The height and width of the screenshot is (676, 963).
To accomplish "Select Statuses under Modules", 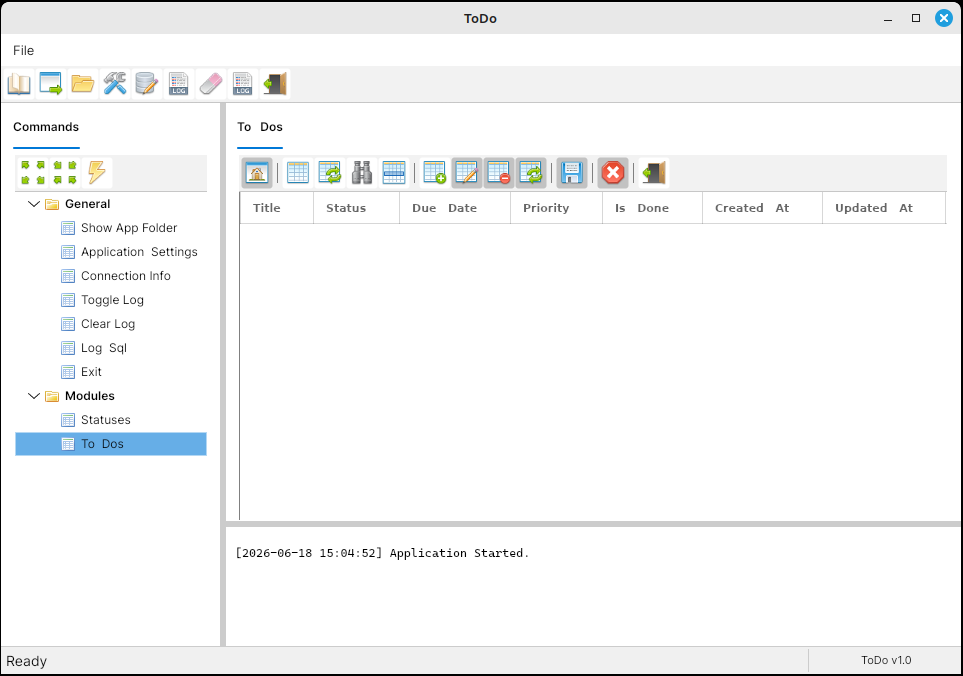I will click(106, 420).
